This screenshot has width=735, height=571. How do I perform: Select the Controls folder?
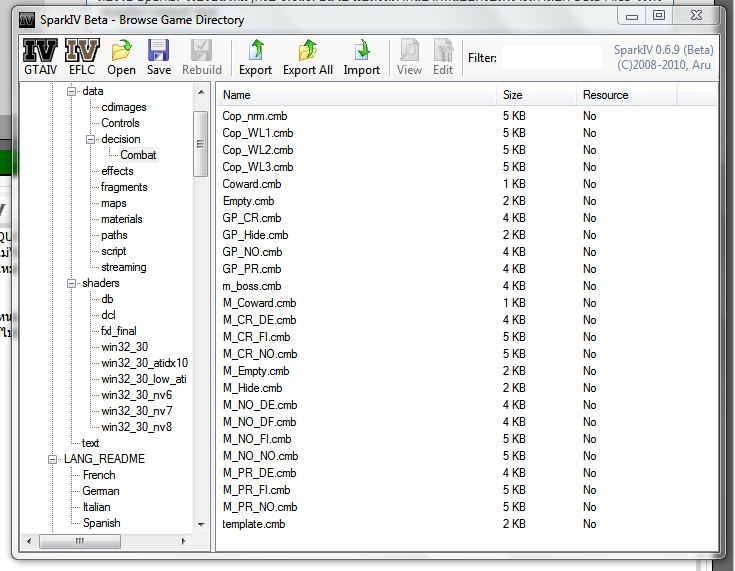pyautogui.click(x=120, y=123)
